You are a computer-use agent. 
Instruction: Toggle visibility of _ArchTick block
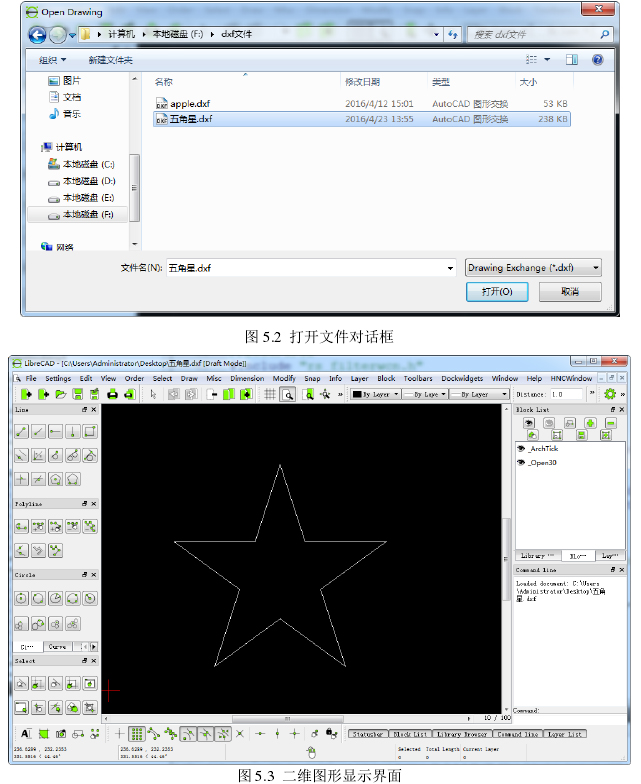521,449
